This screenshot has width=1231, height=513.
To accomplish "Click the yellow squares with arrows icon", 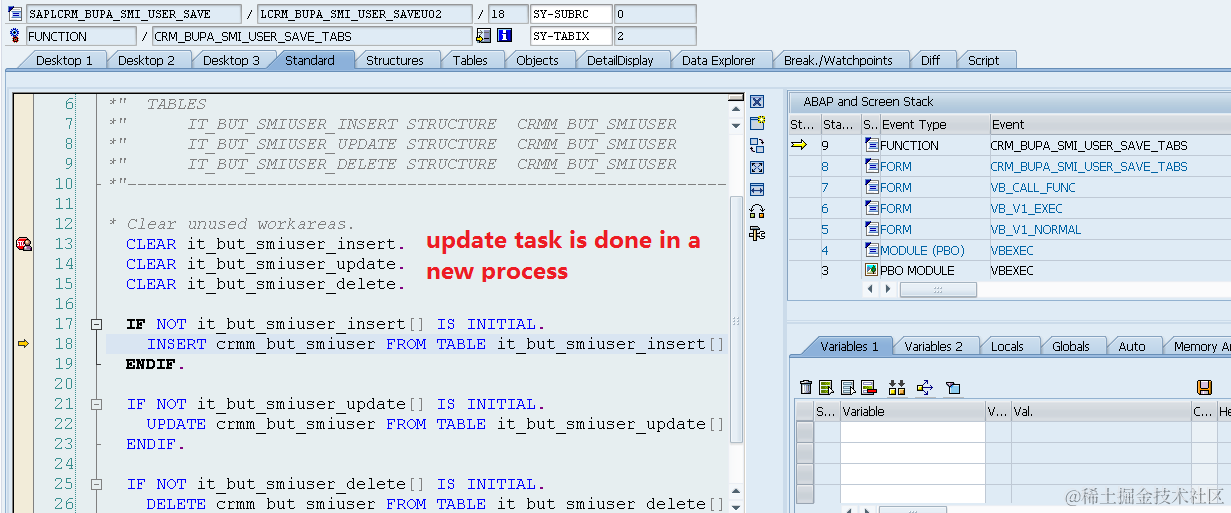I will click(x=897, y=387).
